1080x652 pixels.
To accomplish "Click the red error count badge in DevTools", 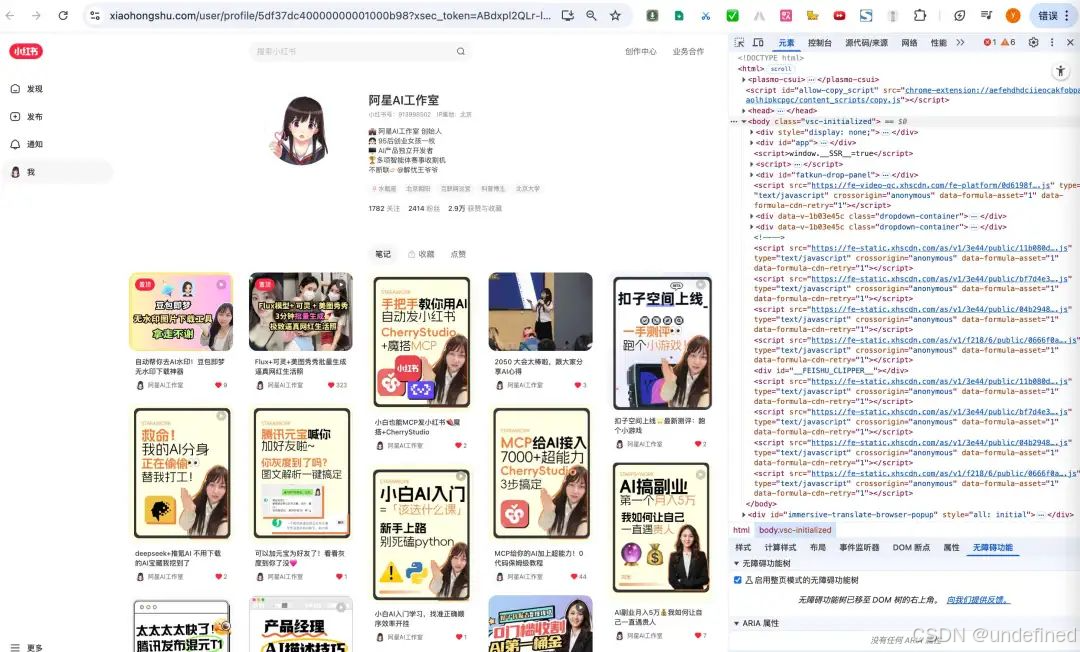I will click(990, 42).
